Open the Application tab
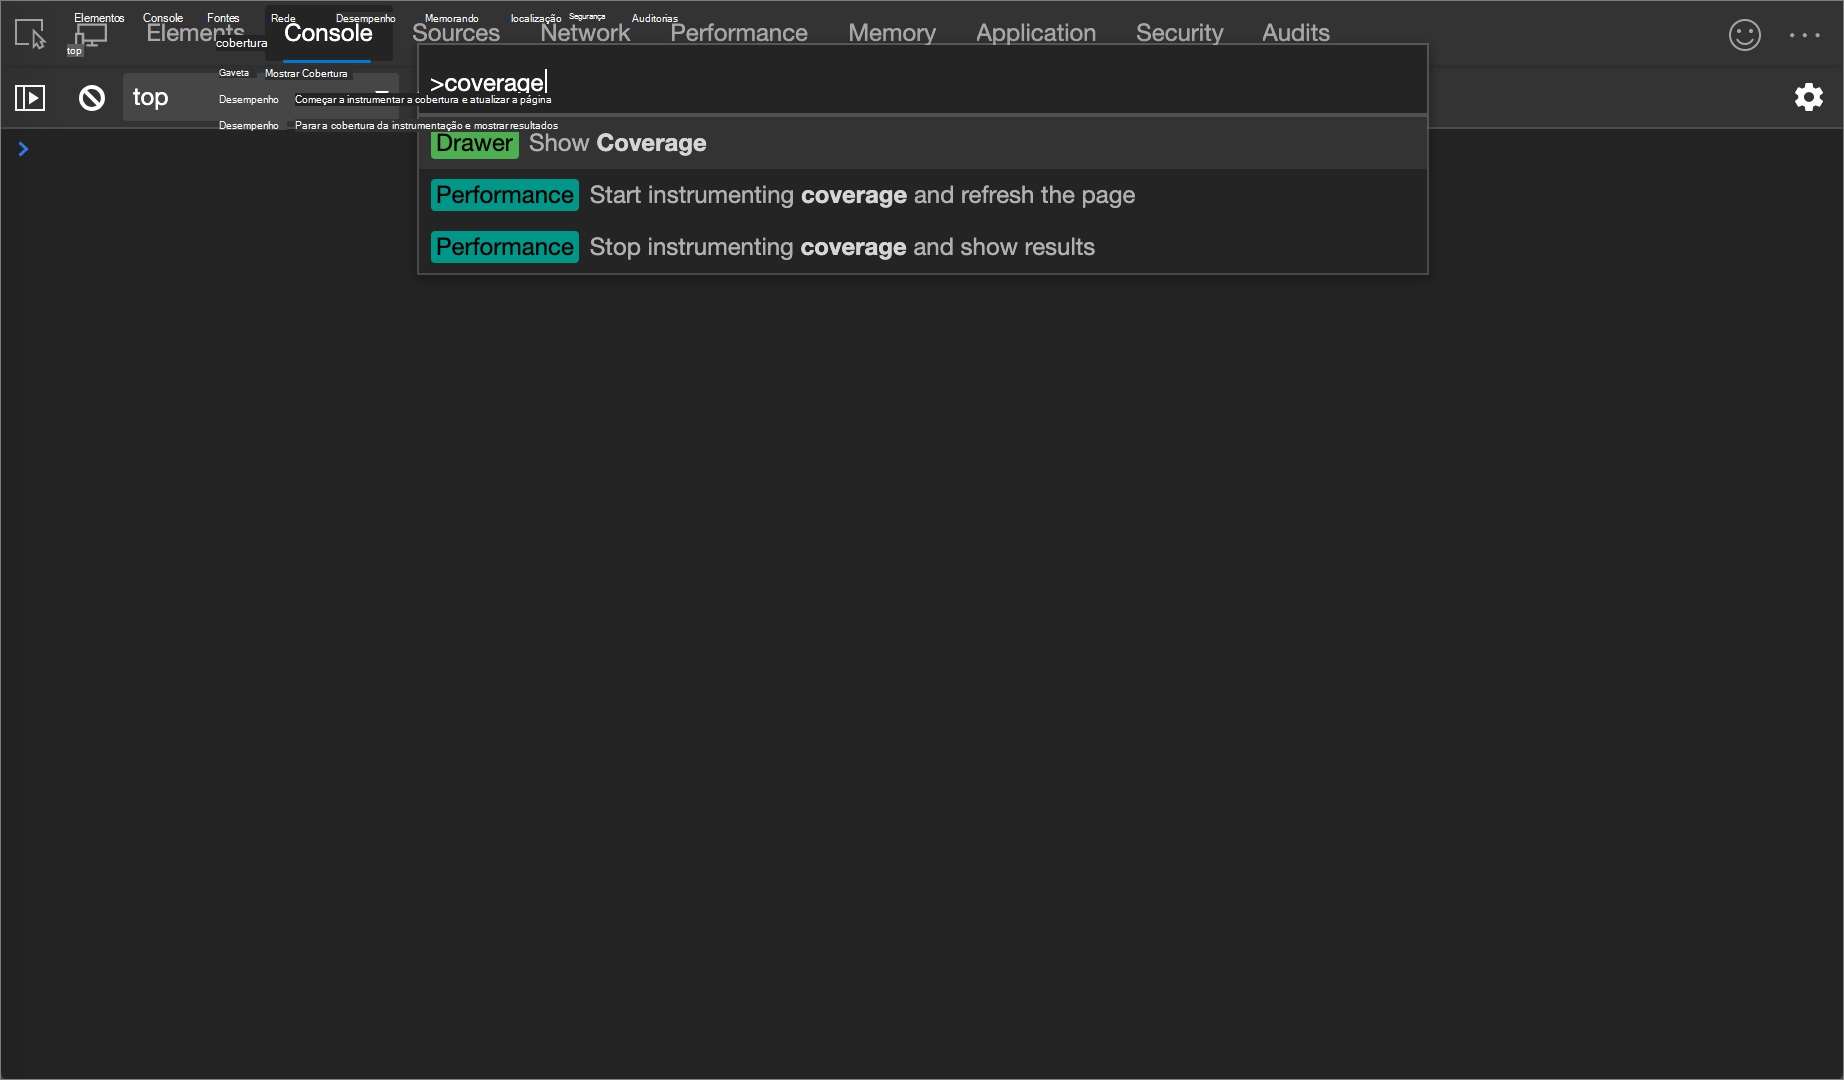 click(x=1035, y=33)
